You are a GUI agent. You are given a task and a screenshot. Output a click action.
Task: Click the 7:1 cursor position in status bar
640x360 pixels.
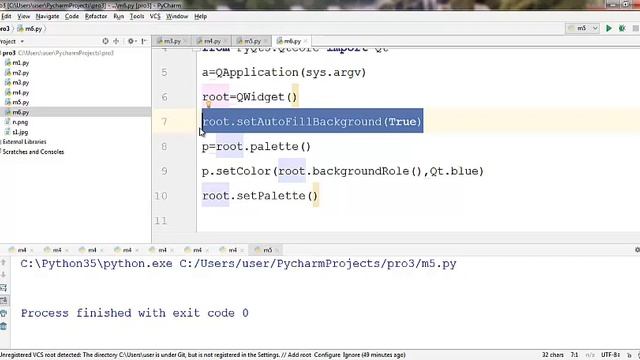(574, 355)
